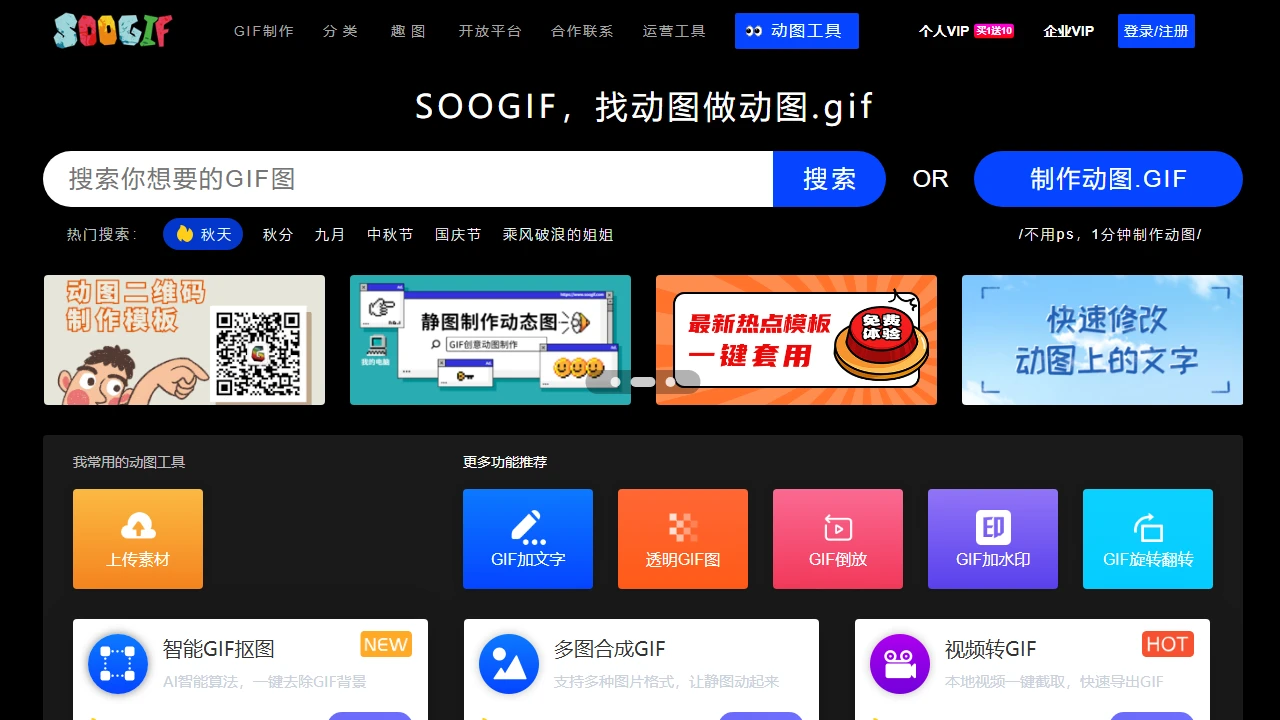Select the GIF倒放 reverse tool icon

pyautogui.click(x=838, y=525)
